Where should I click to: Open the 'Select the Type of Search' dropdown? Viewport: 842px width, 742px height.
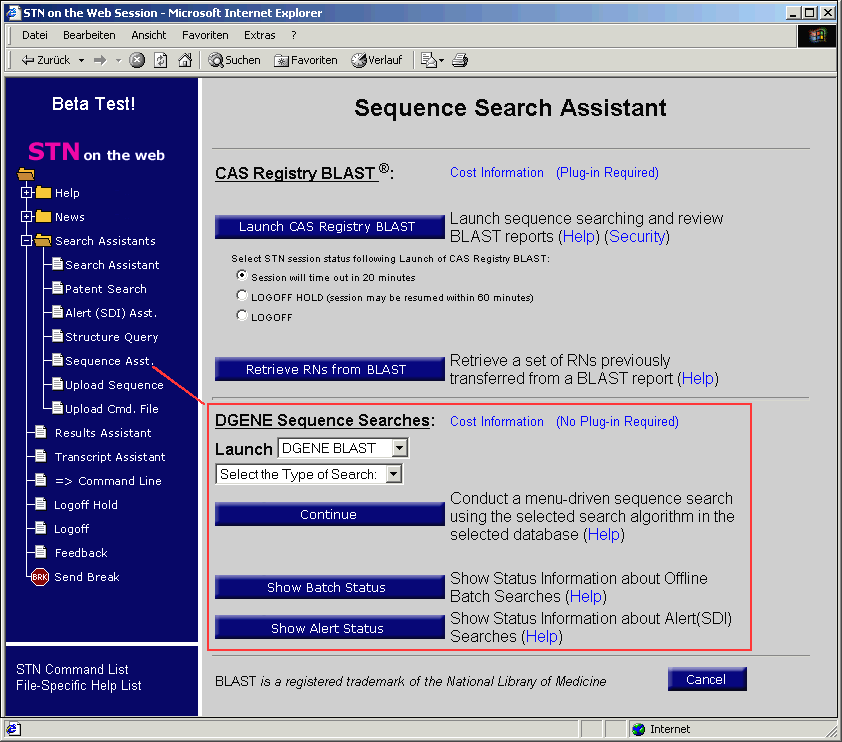[394, 474]
